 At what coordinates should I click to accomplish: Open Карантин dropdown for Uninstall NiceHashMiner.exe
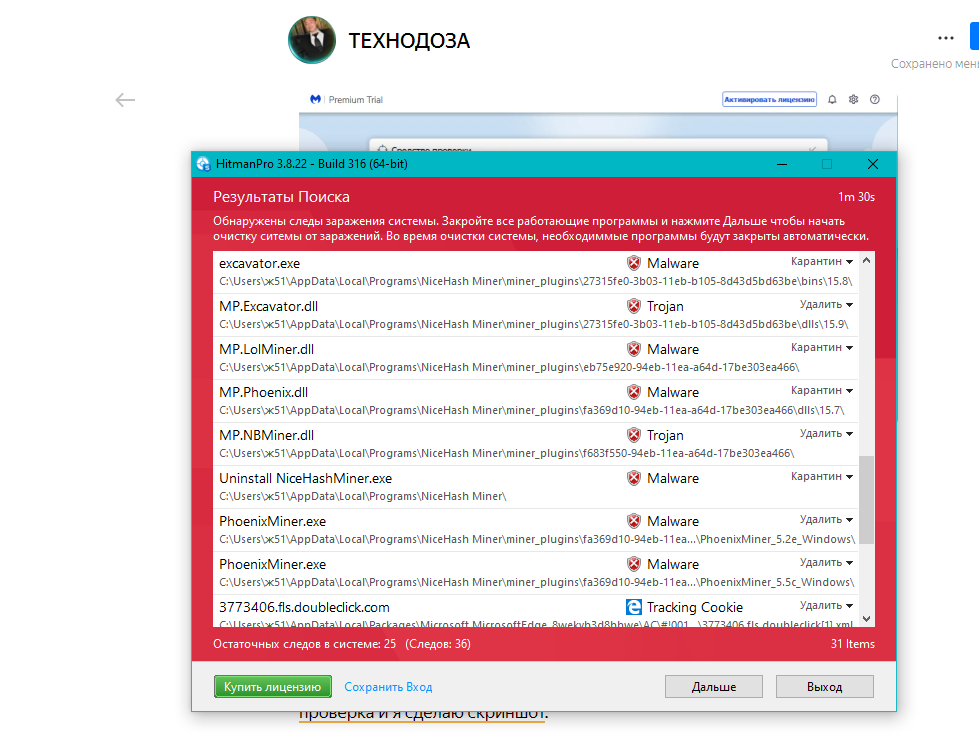click(x=822, y=476)
